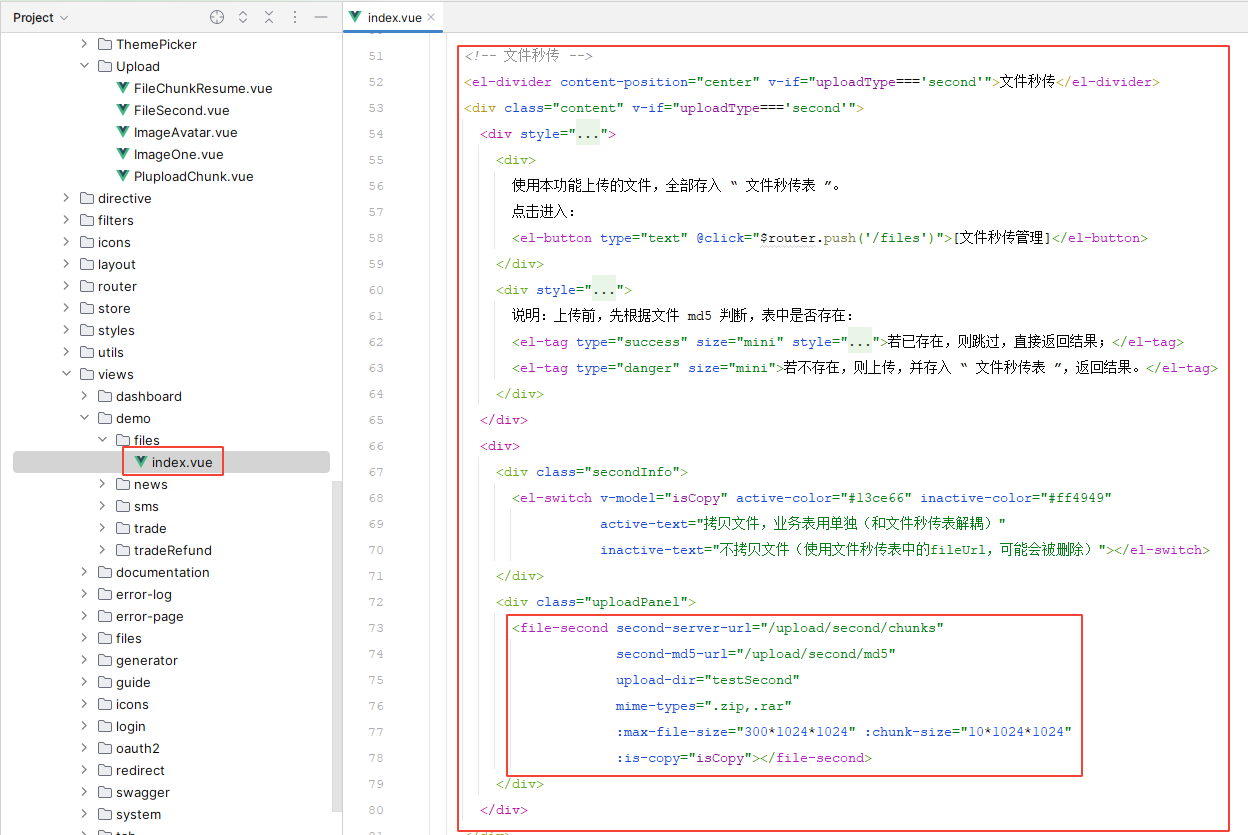Screen dimensions: 1248x835
Task: Expand the icons folder under layout siblings
Action: tap(67, 242)
